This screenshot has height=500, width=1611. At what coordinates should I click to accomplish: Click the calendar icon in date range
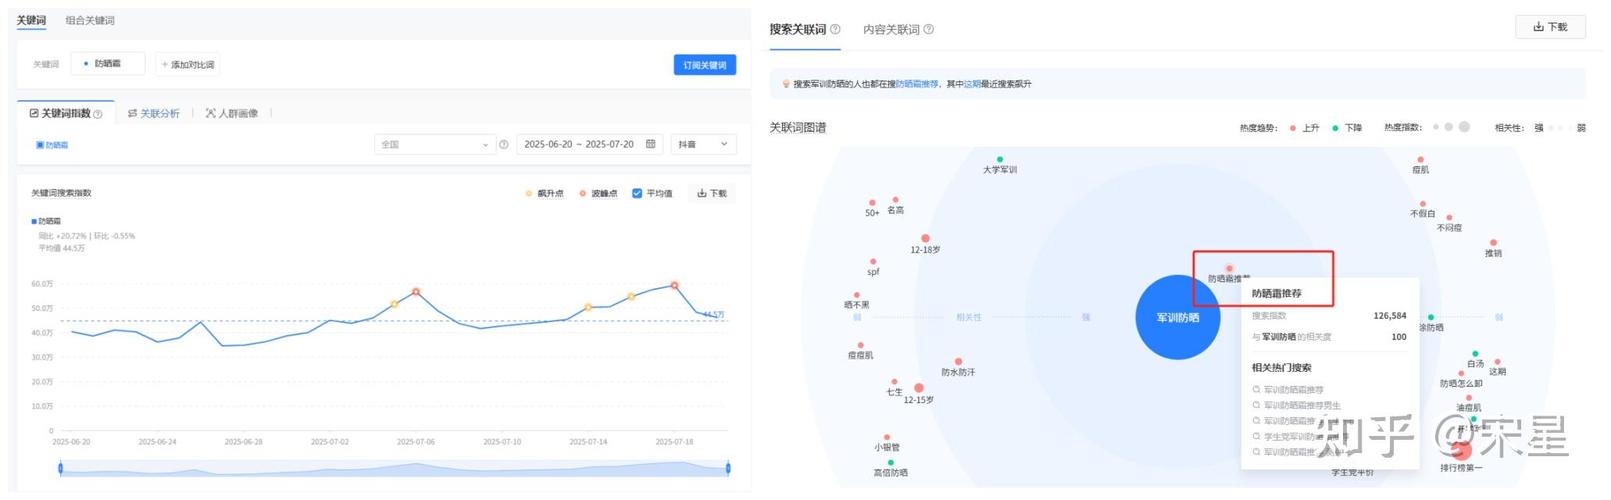(651, 144)
